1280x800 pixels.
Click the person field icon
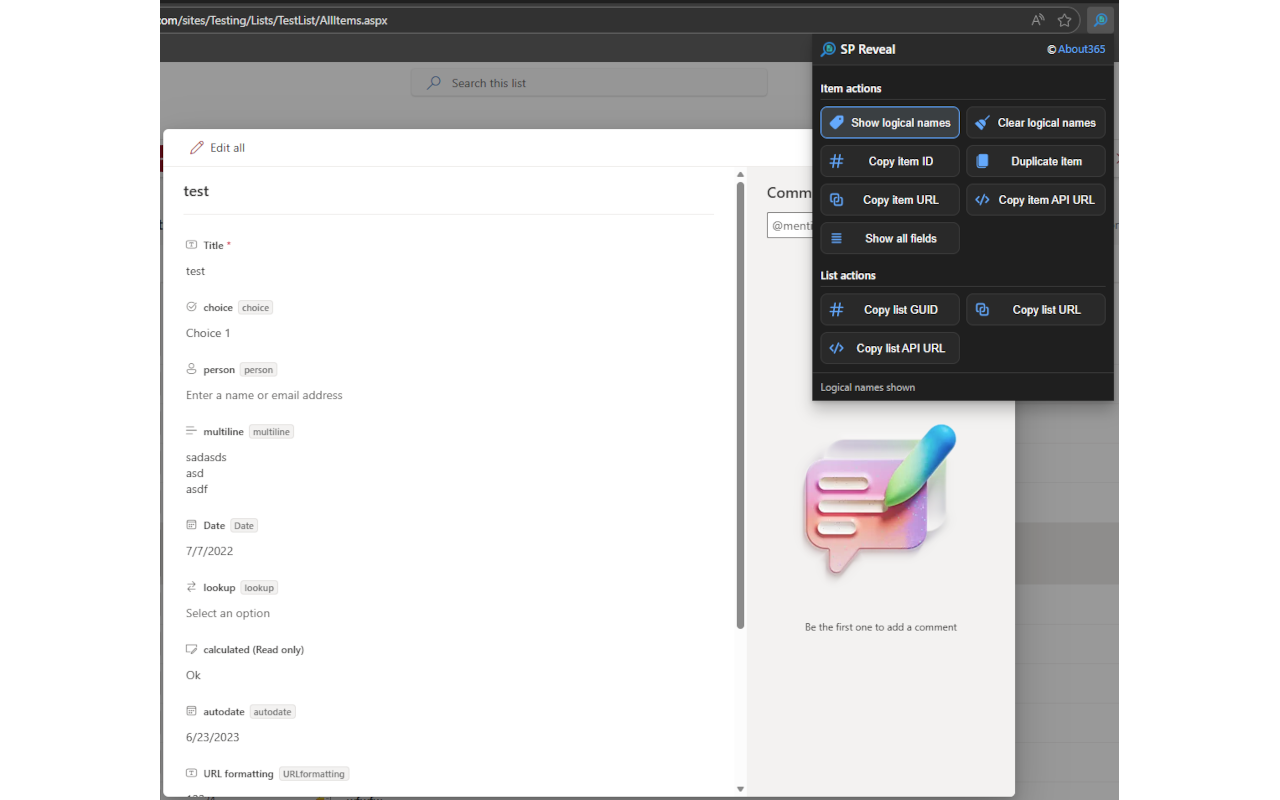point(192,369)
